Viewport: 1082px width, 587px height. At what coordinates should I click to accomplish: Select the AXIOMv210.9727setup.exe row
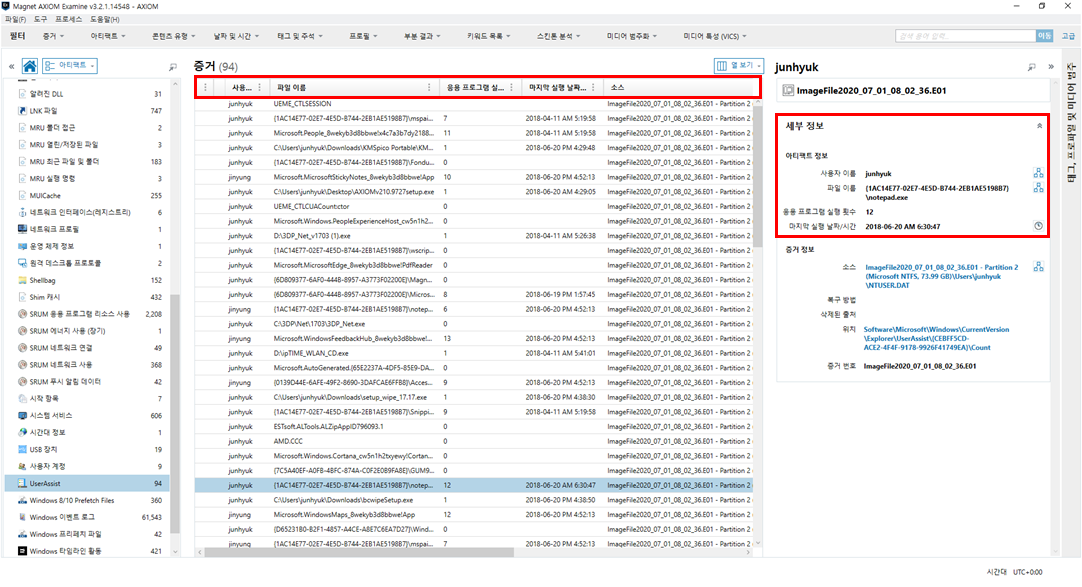point(473,192)
